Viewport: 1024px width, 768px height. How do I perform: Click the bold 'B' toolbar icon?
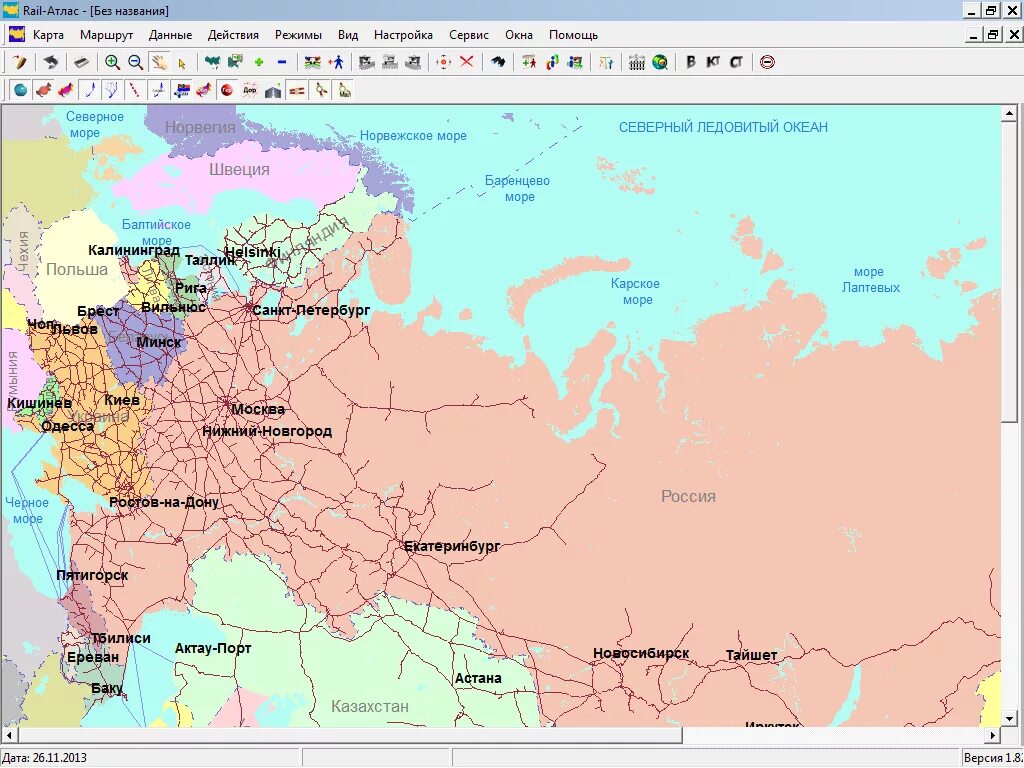coord(691,62)
